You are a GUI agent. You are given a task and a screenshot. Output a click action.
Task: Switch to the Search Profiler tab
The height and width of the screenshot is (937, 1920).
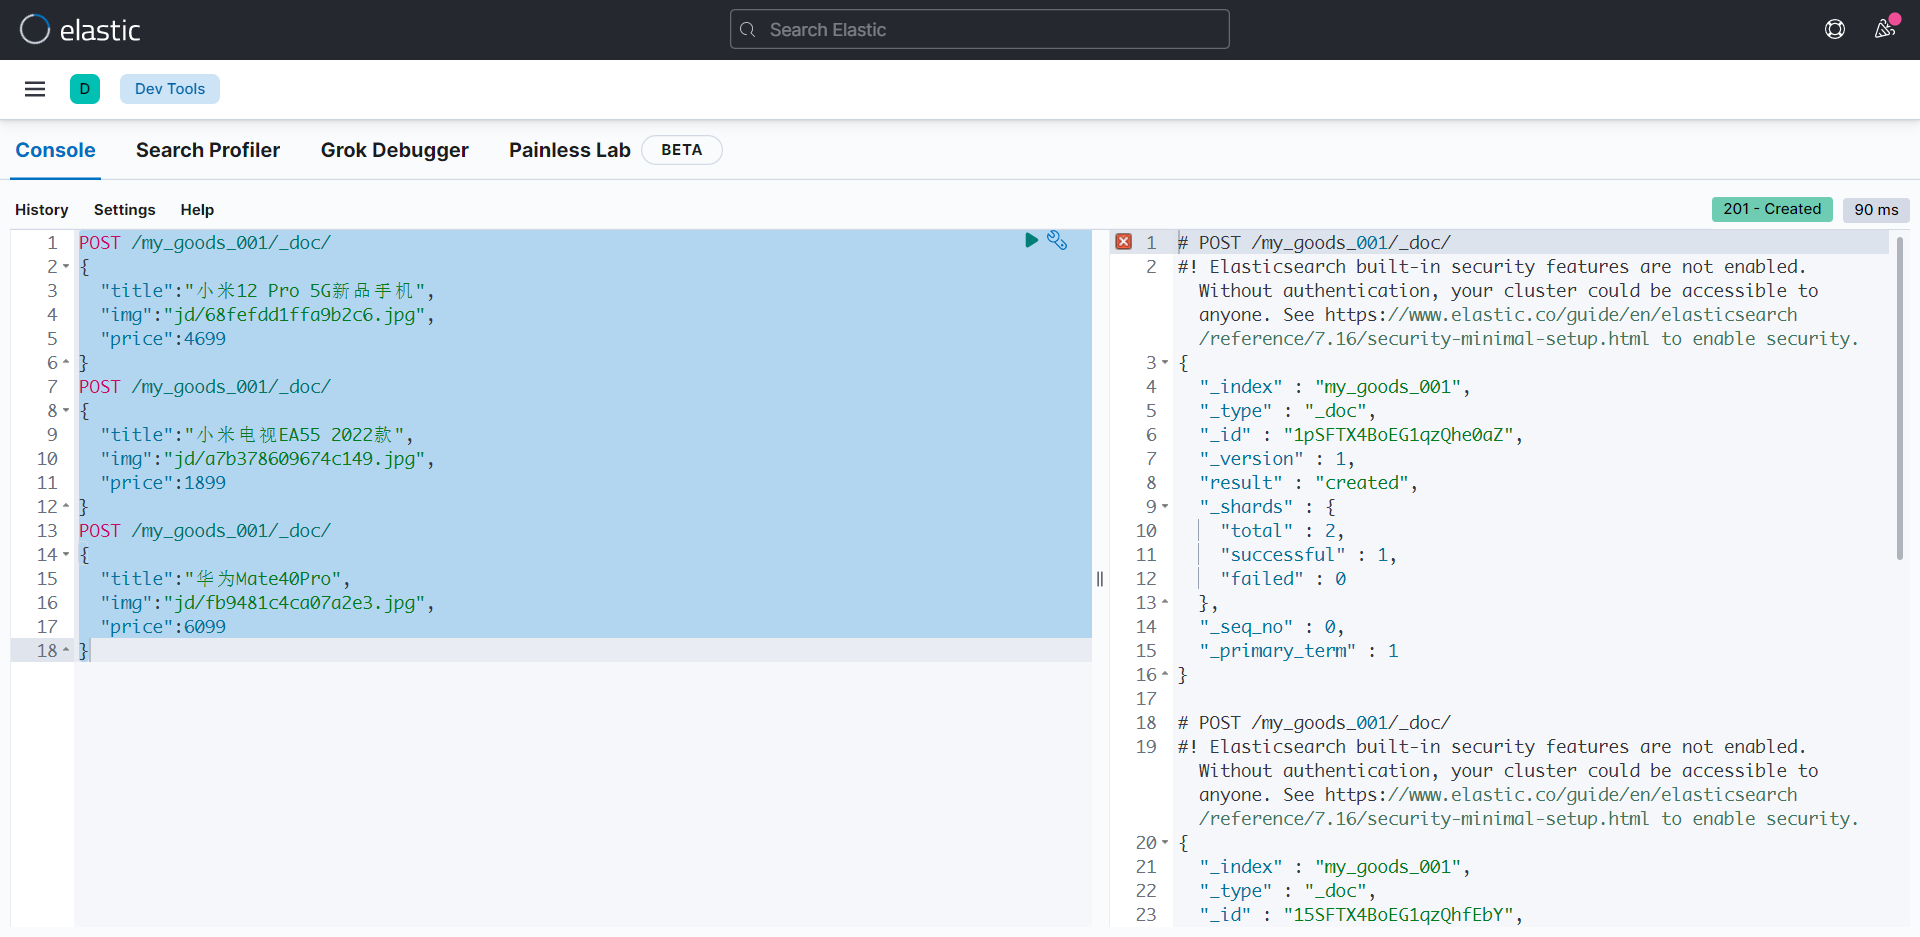coord(208,150)
